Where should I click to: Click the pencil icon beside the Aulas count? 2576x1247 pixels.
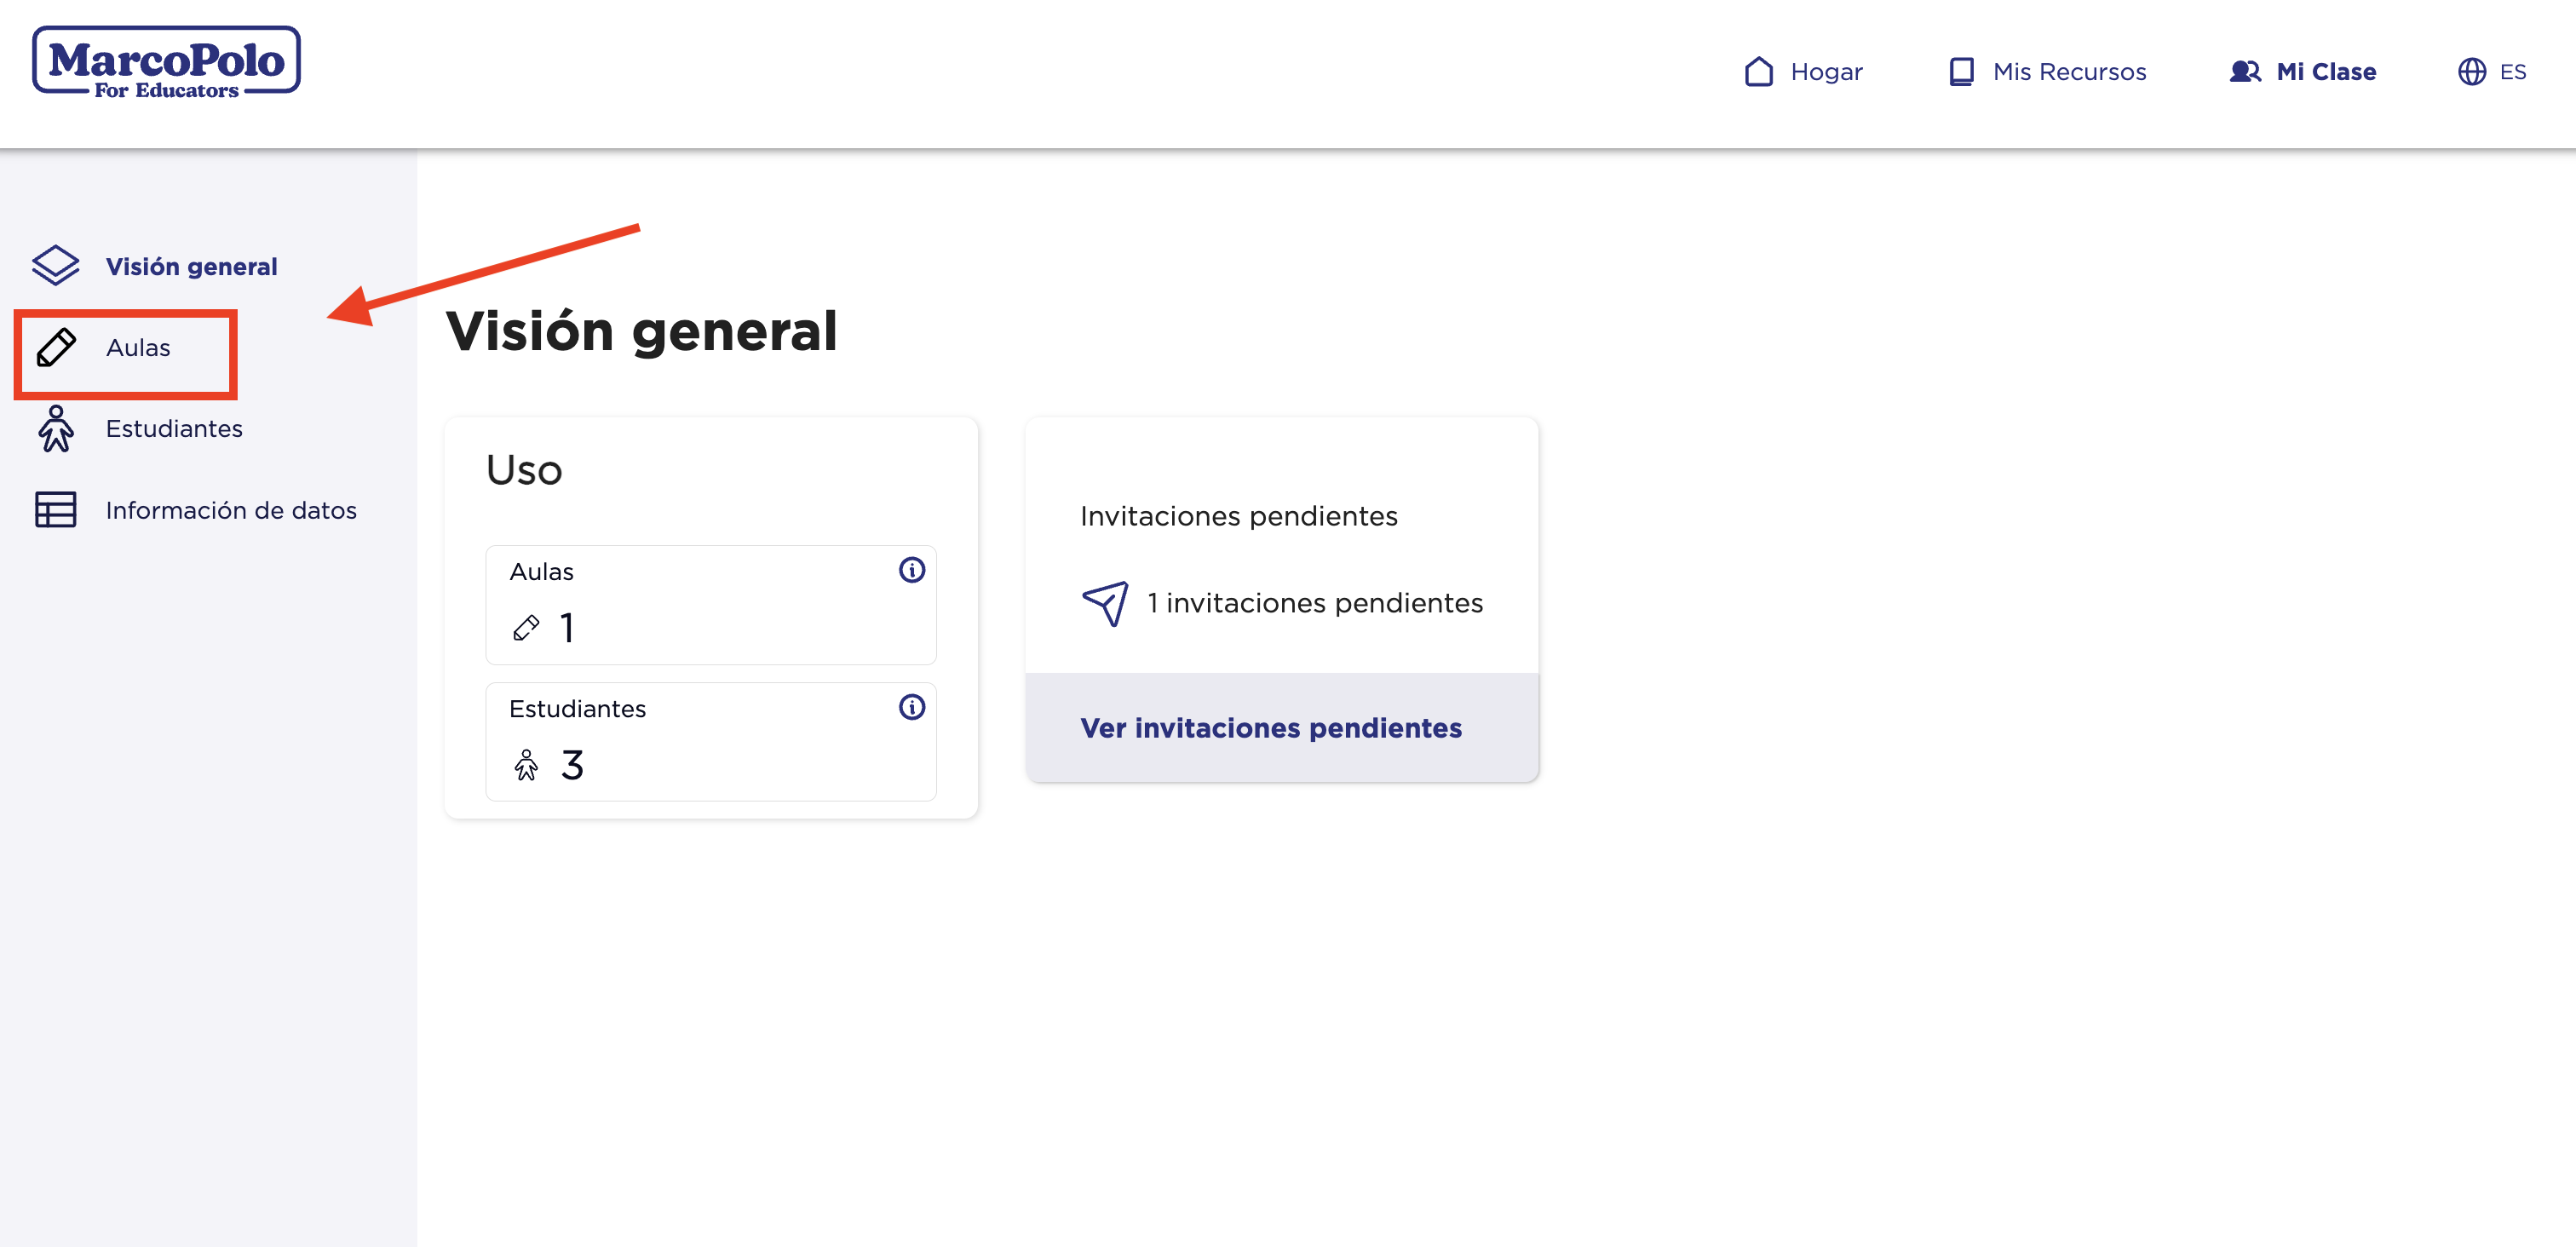[x=526, y=628]
